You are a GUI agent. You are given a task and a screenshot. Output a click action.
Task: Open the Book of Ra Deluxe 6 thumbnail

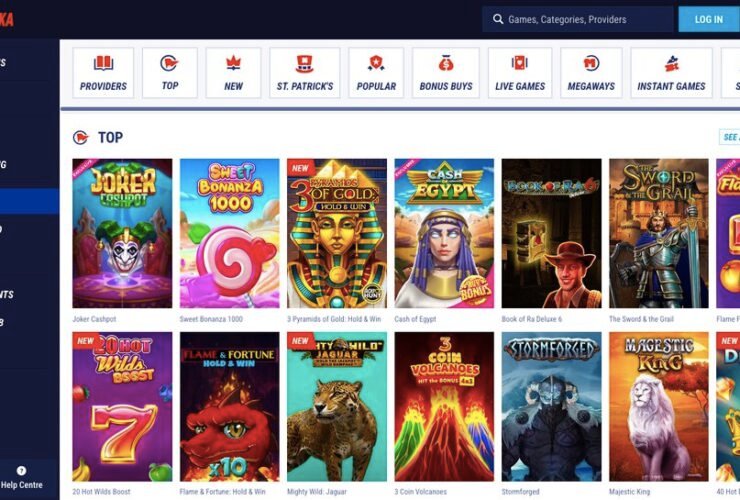551,233
